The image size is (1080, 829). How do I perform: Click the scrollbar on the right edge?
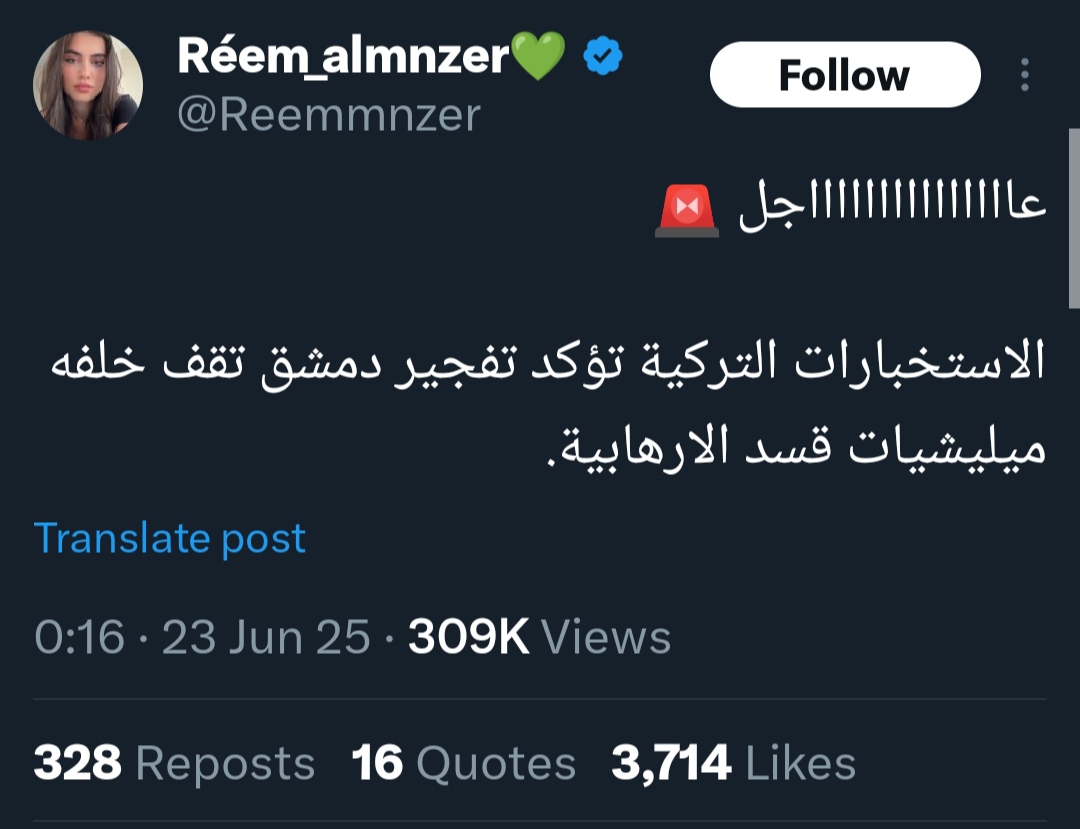coord(1073,220)
